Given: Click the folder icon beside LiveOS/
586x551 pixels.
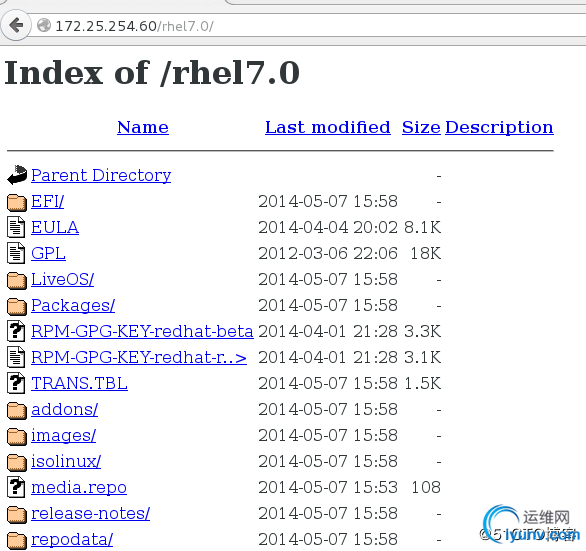Looking at the screenshot, I should coord(17,280).
